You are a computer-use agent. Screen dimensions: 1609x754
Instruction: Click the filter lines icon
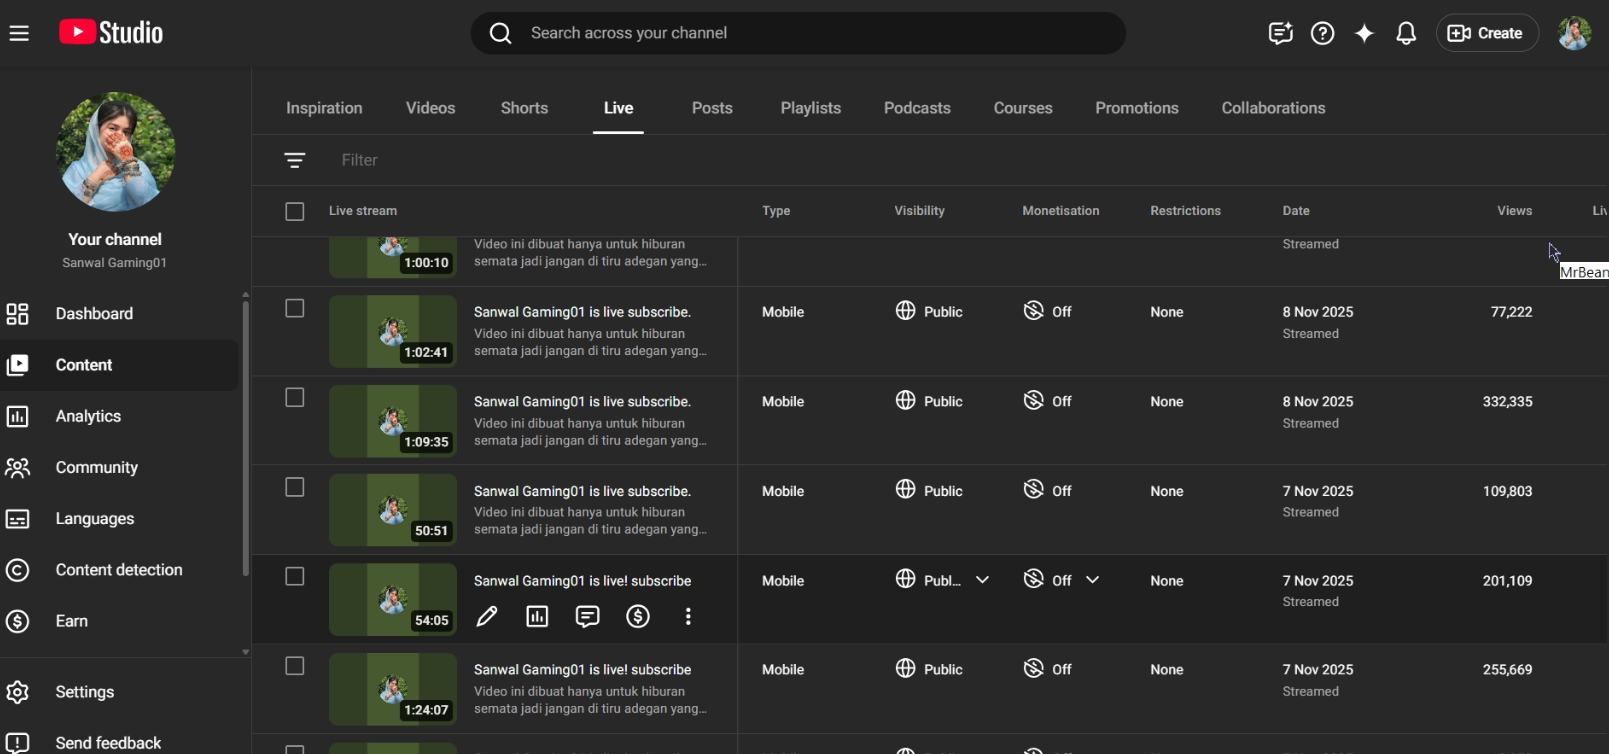coord(294,160)
